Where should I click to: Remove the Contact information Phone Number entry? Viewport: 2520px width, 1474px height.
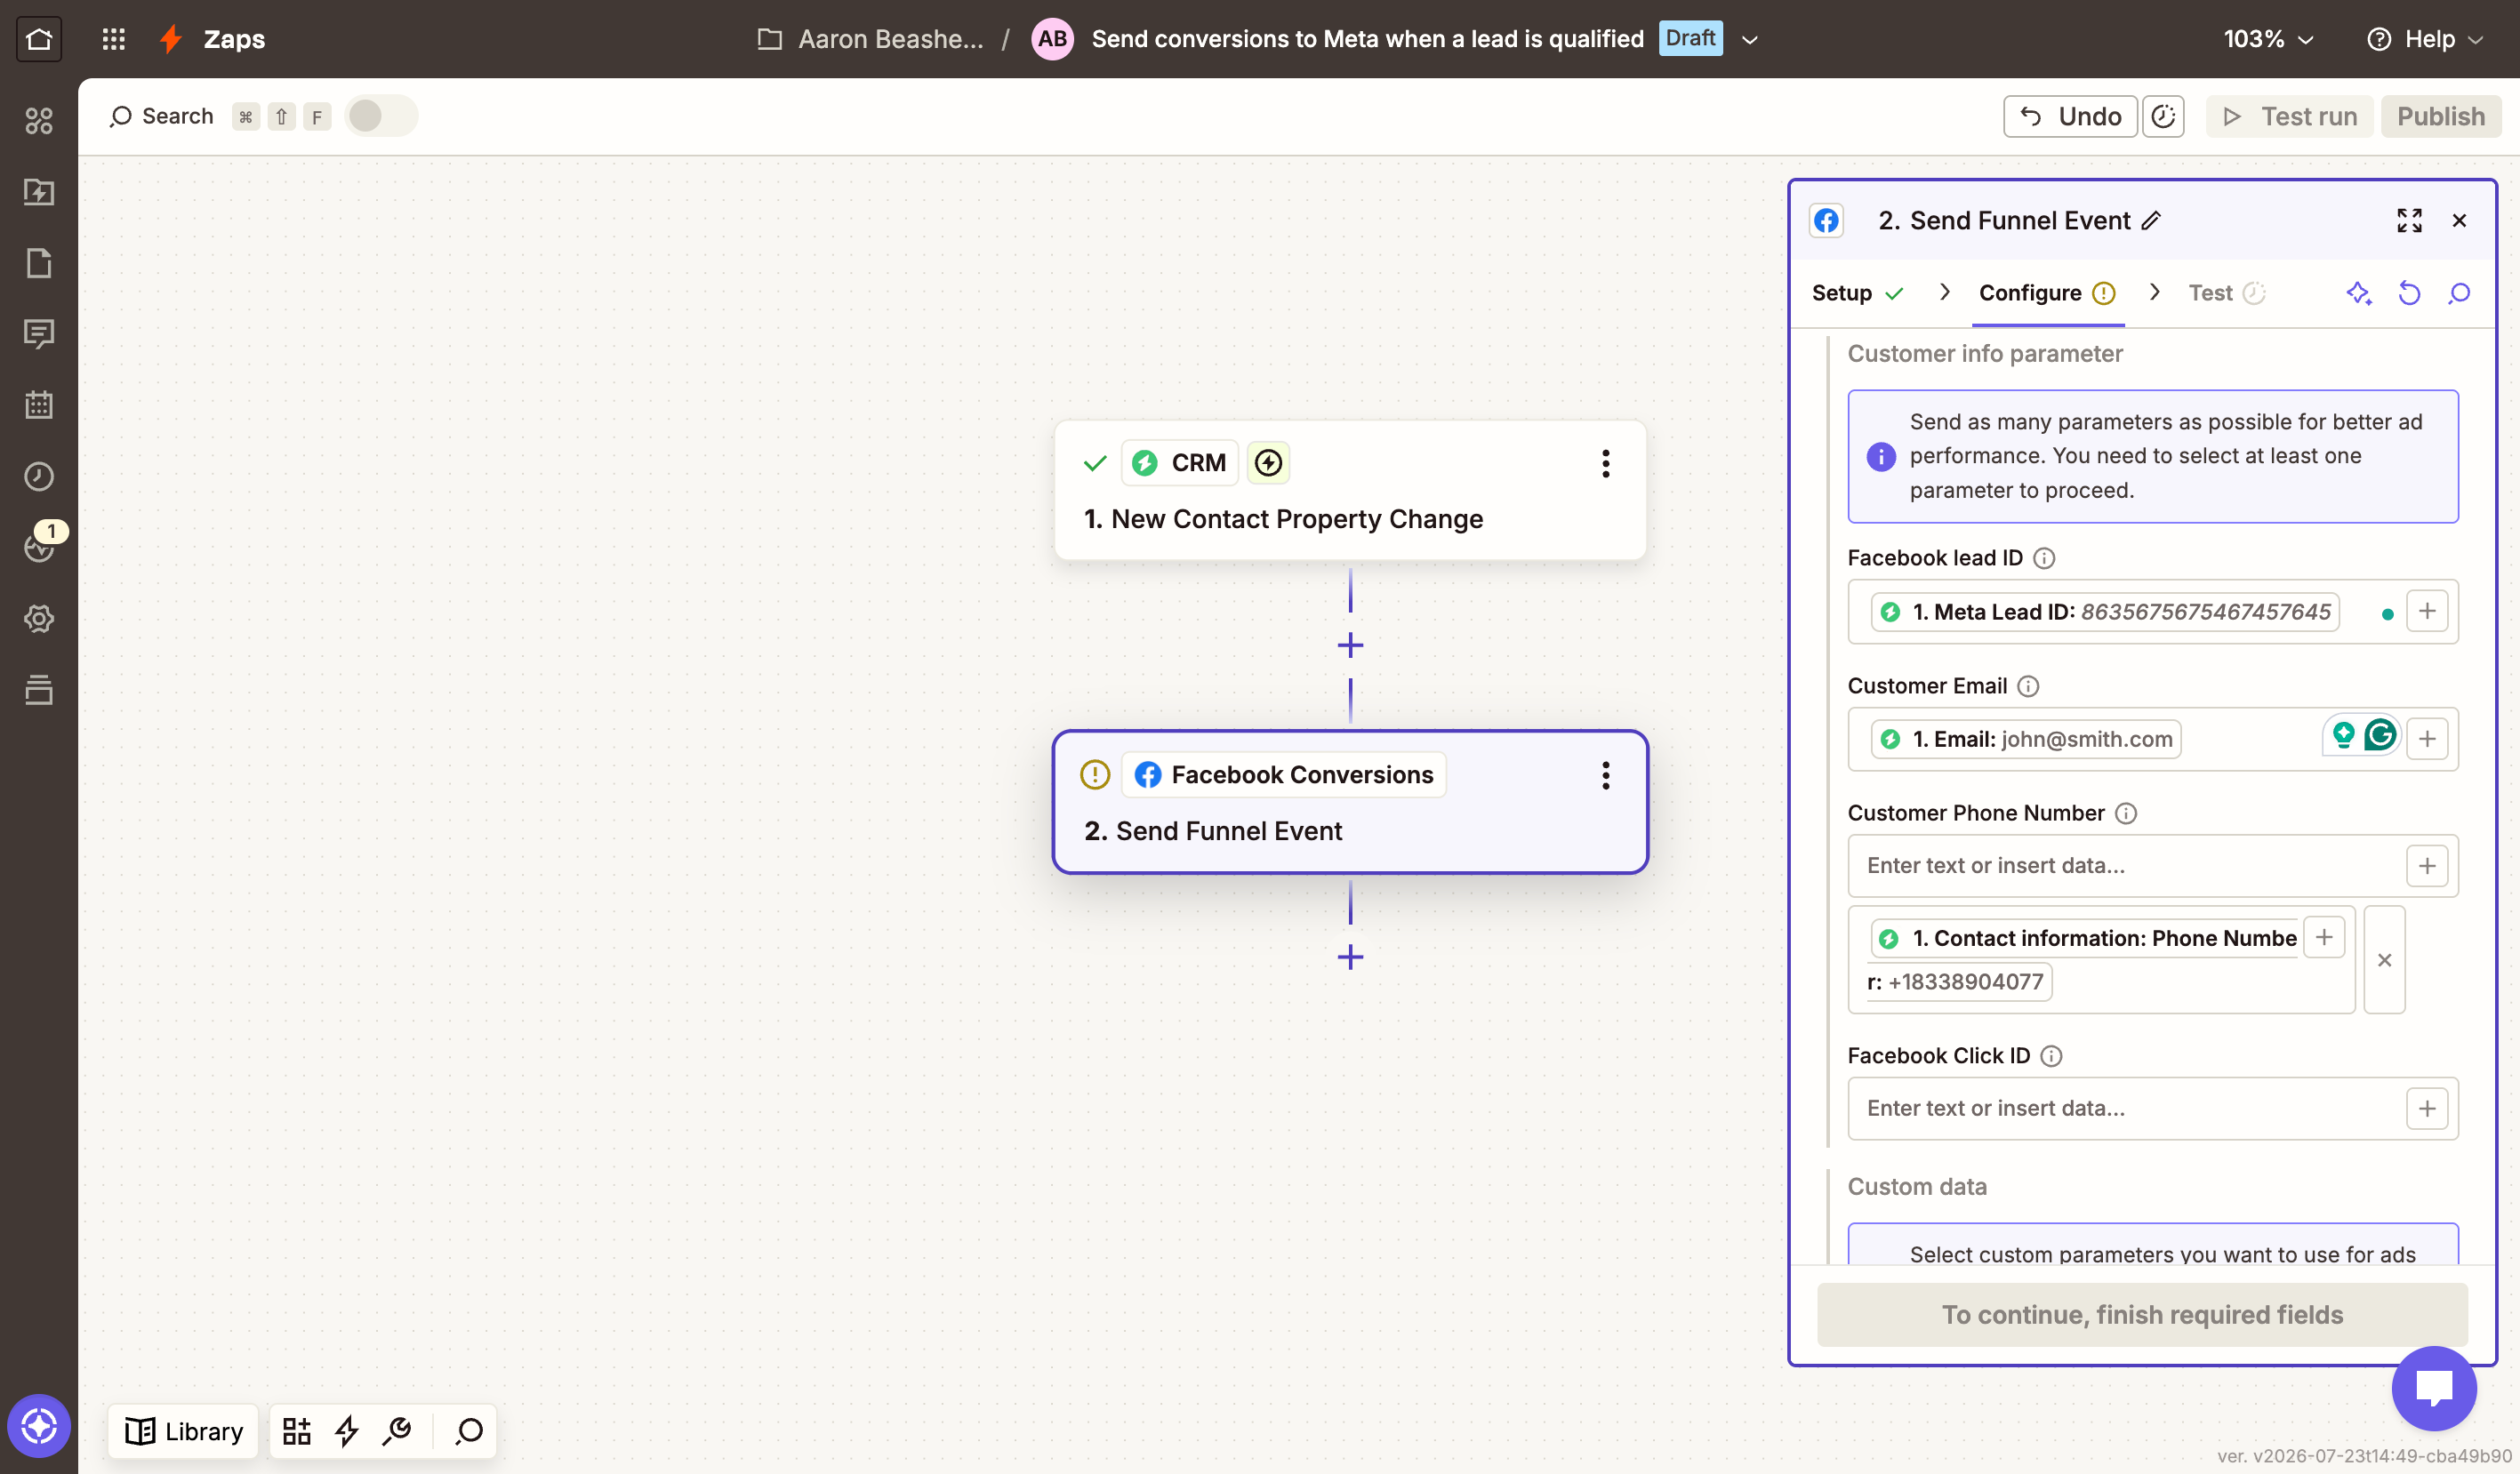click(2384, 960)
